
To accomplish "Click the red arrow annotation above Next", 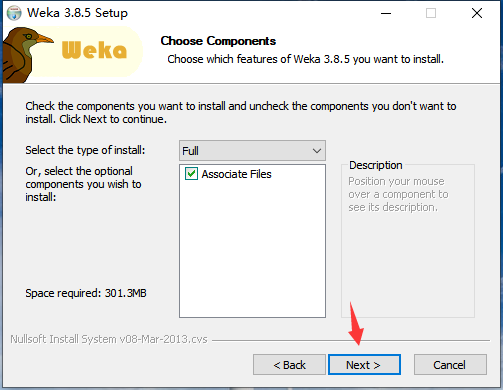I will tap(356, 324).
